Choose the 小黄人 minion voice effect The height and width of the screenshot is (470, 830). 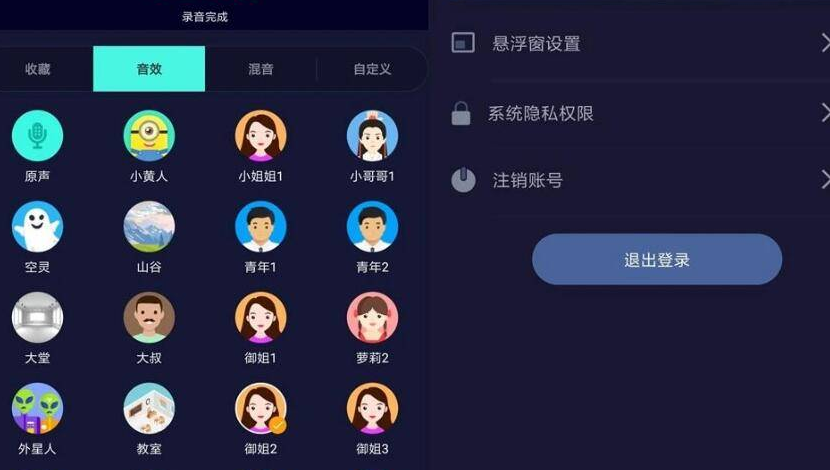[x=149, y=135]
